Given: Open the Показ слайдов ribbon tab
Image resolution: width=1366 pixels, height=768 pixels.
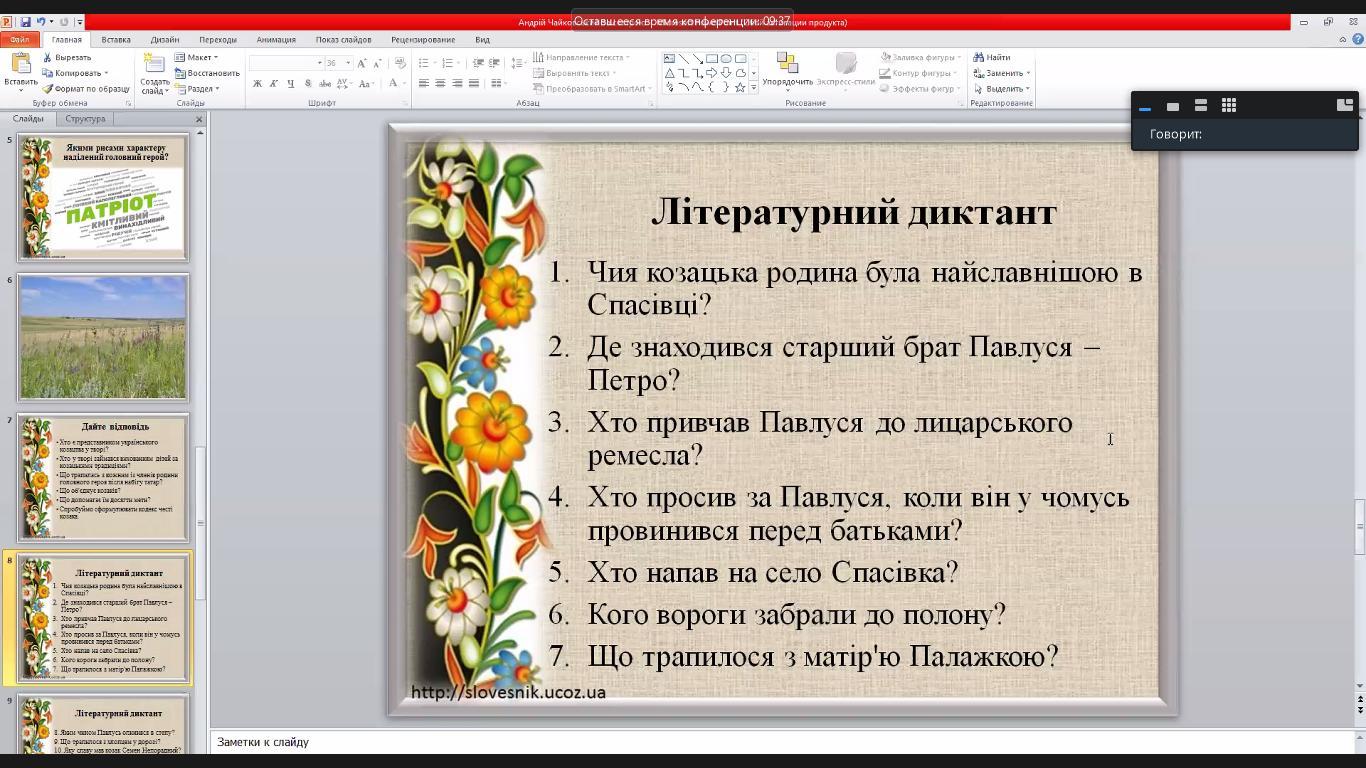Looking at the screenshot, I should pos(344,40).
